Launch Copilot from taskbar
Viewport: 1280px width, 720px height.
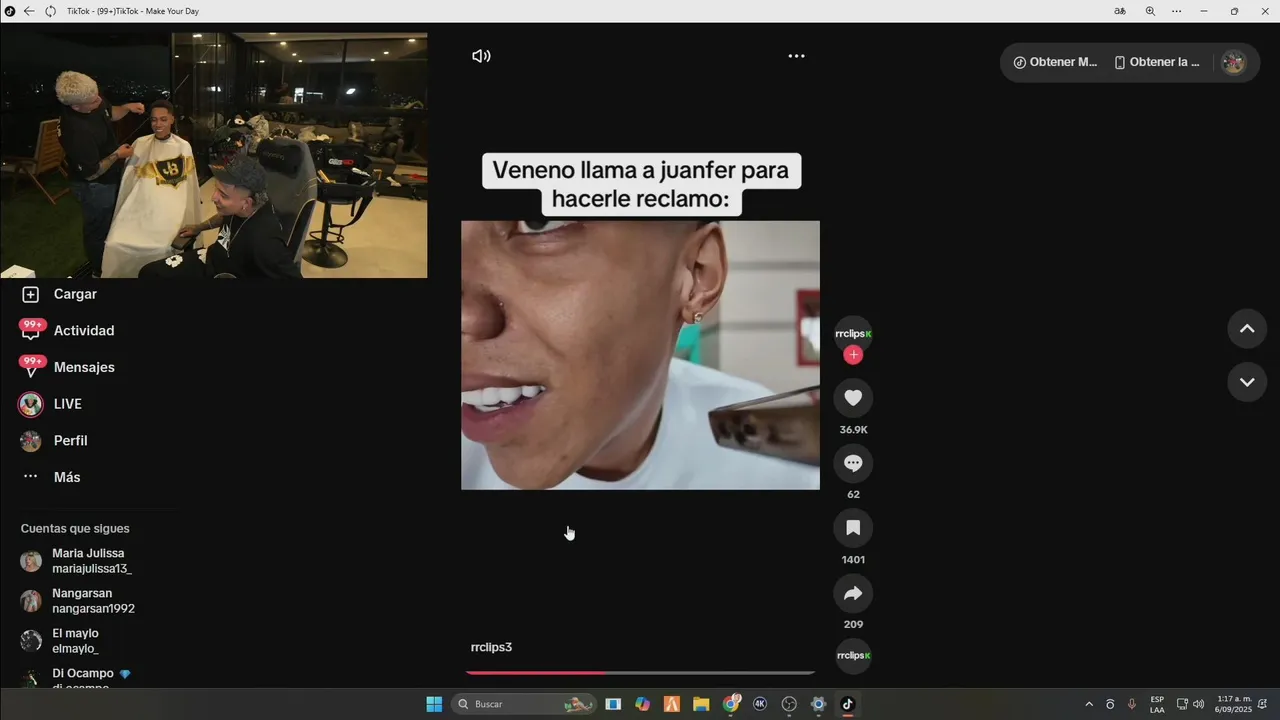coord(642,704)
